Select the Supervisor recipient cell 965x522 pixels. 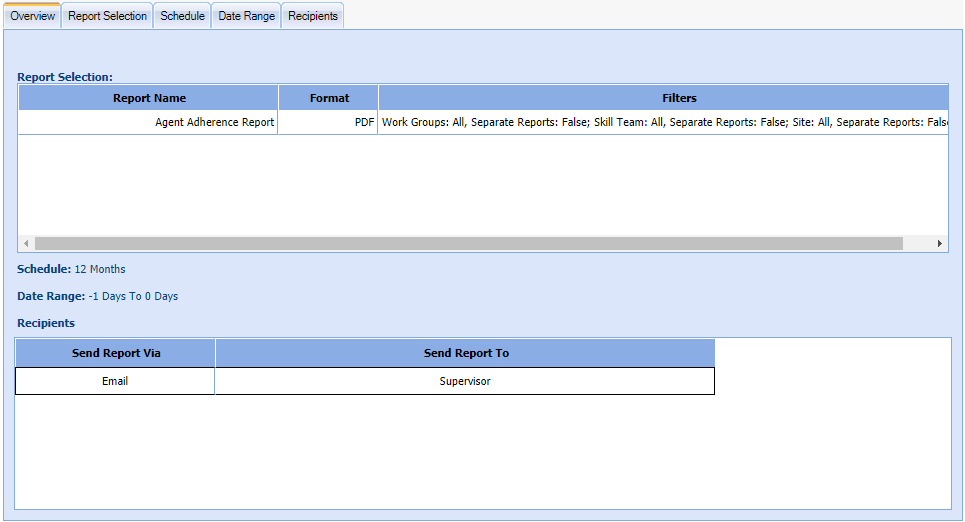tap(465, 381)
